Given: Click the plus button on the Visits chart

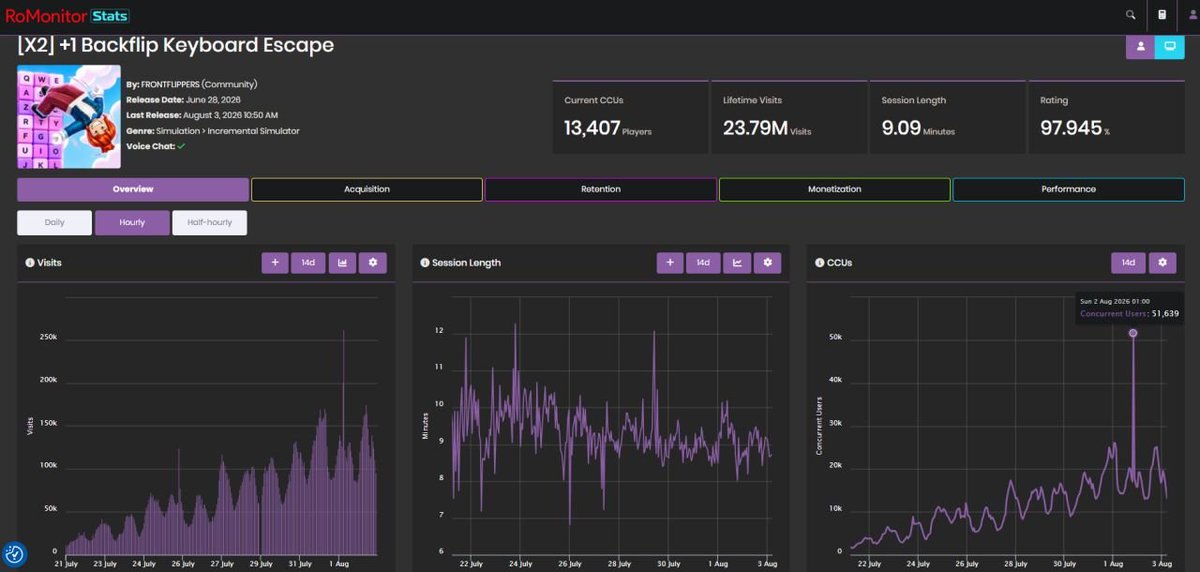Looking at the screenshot, I should pos(275,262).
